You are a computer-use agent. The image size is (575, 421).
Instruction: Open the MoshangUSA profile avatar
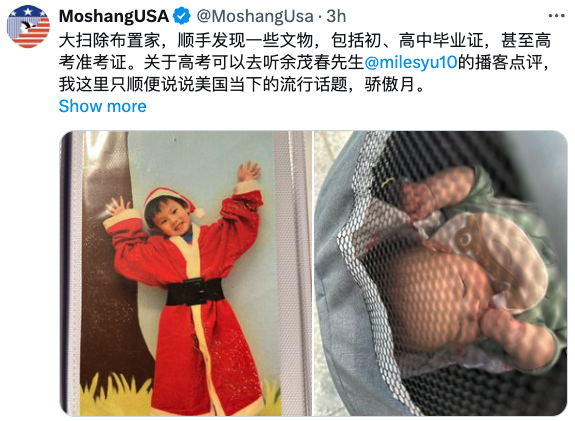(x=28, y=26)
